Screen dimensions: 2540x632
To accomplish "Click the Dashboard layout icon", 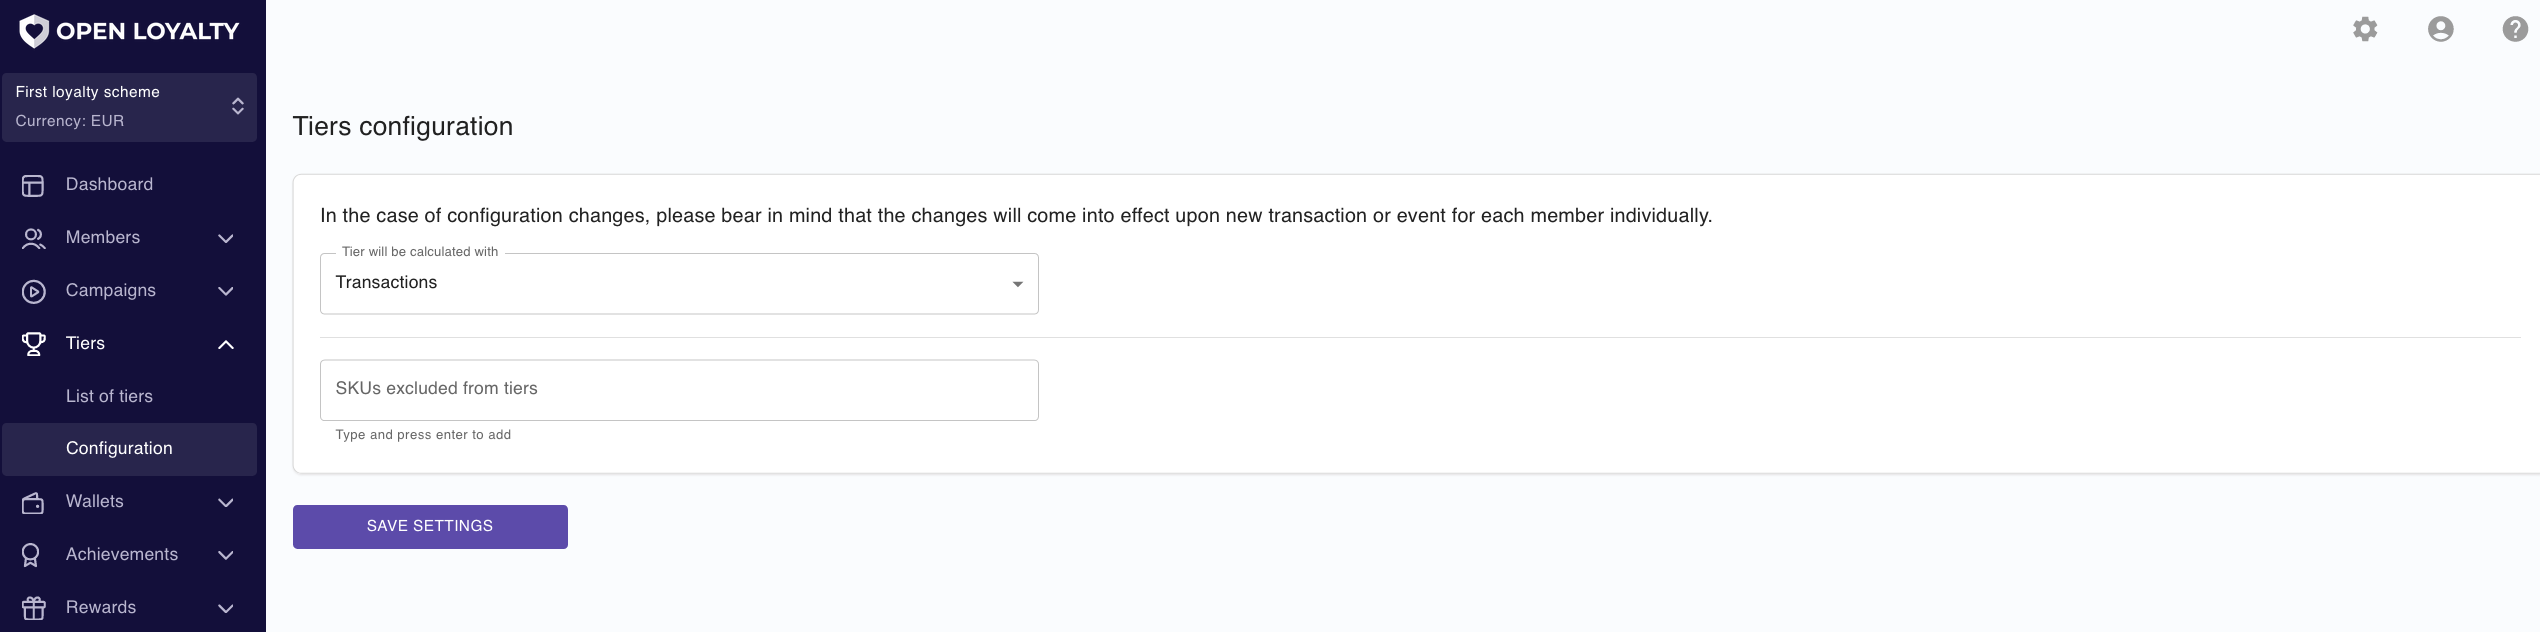I will coord(33,185).
